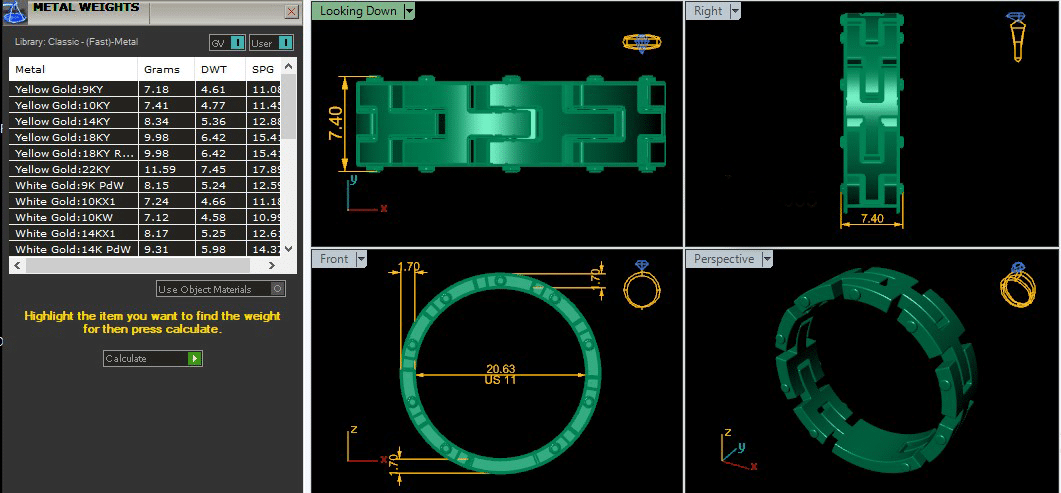Click the ring front-view icon in Front viewport
This screenshot has height=493, width=1061.
[641, 283]
